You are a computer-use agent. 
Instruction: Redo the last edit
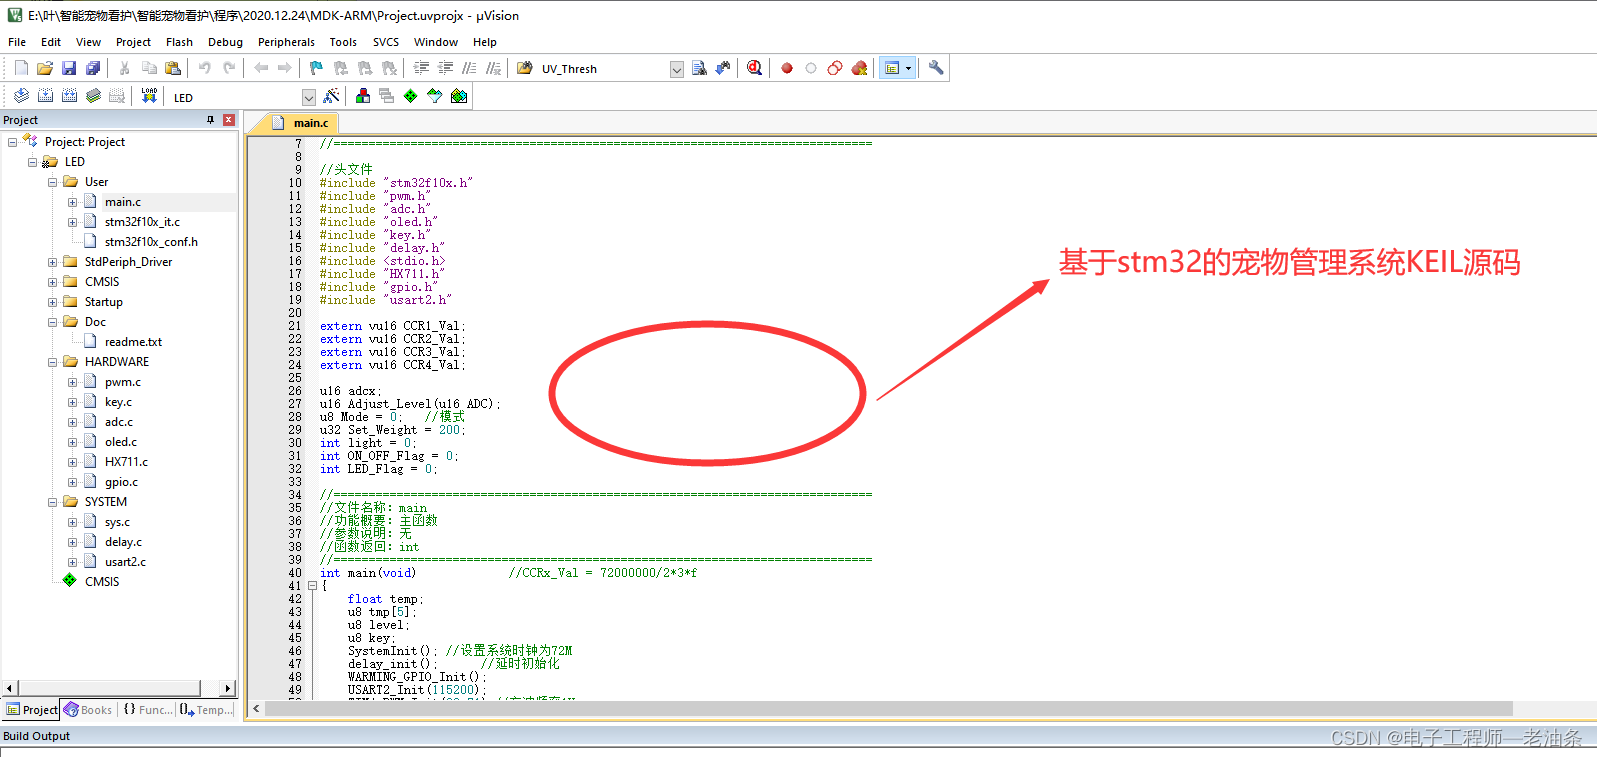[x=229, y=68]
